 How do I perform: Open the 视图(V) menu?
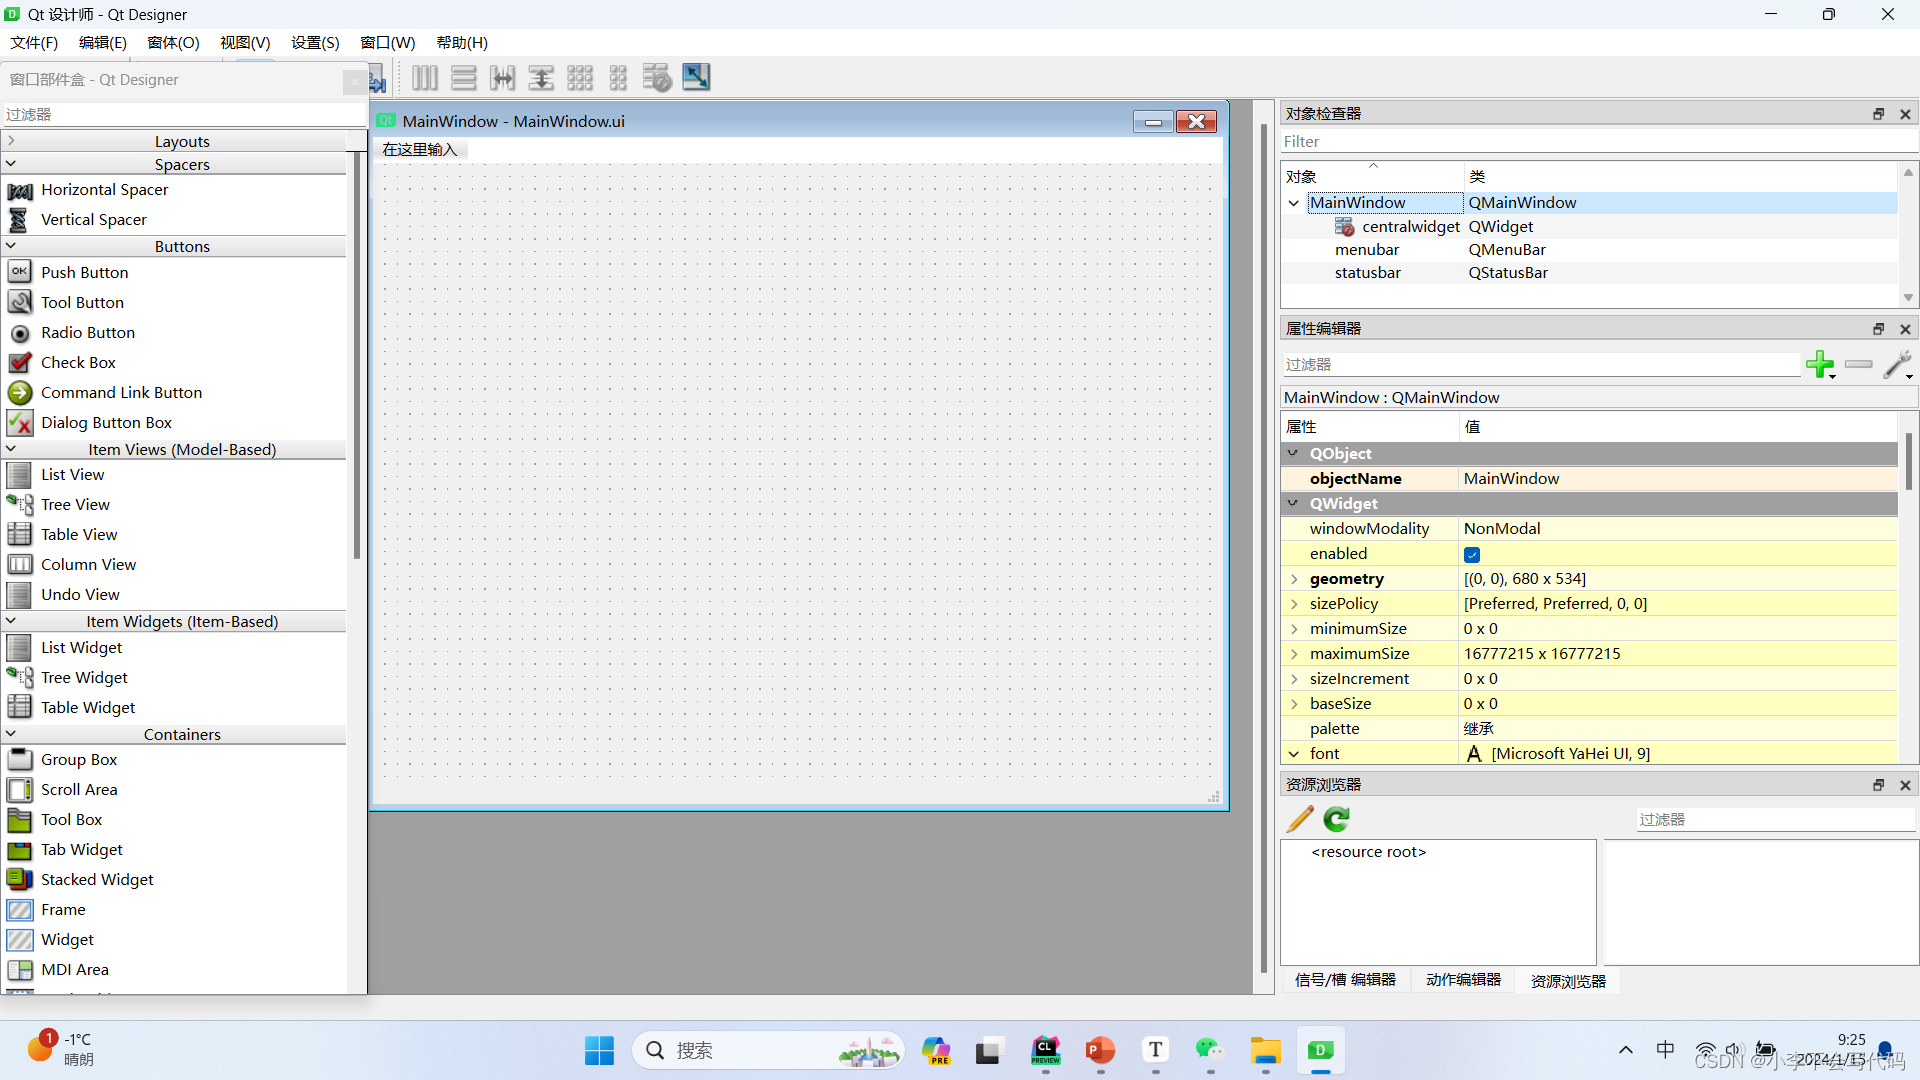tap(245, 42)
